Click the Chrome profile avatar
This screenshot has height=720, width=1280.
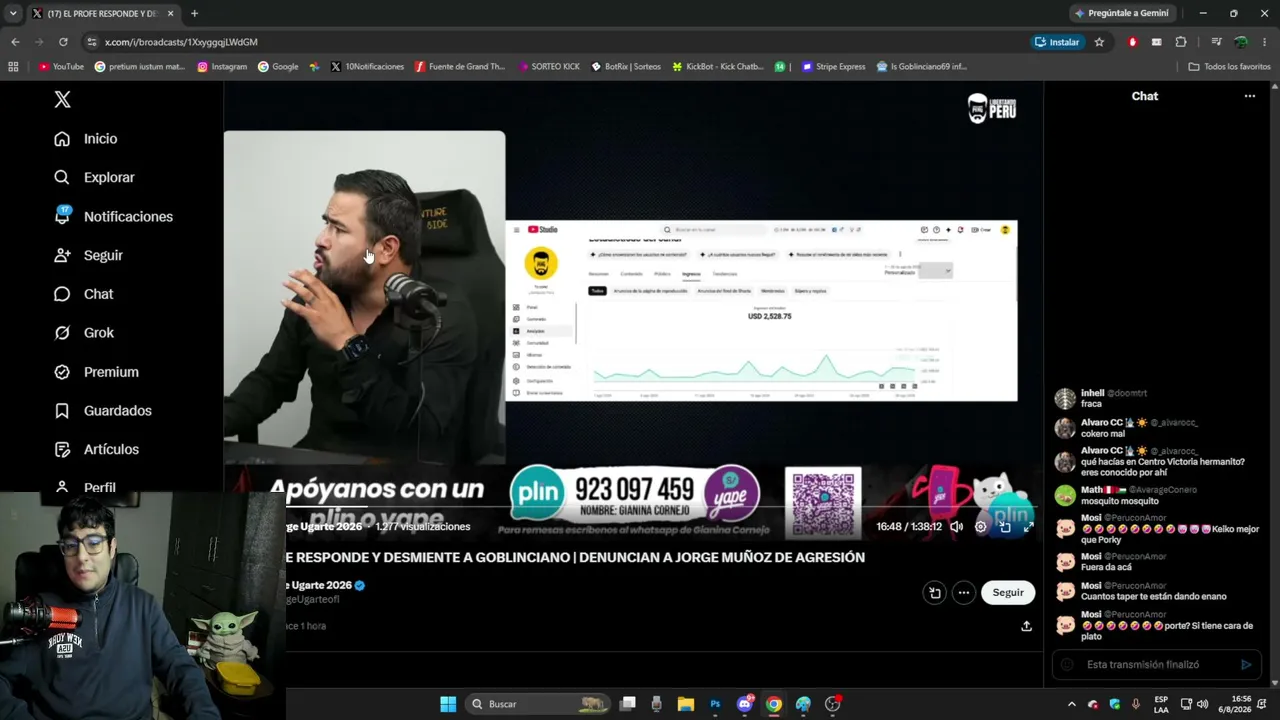(1241, 42)
